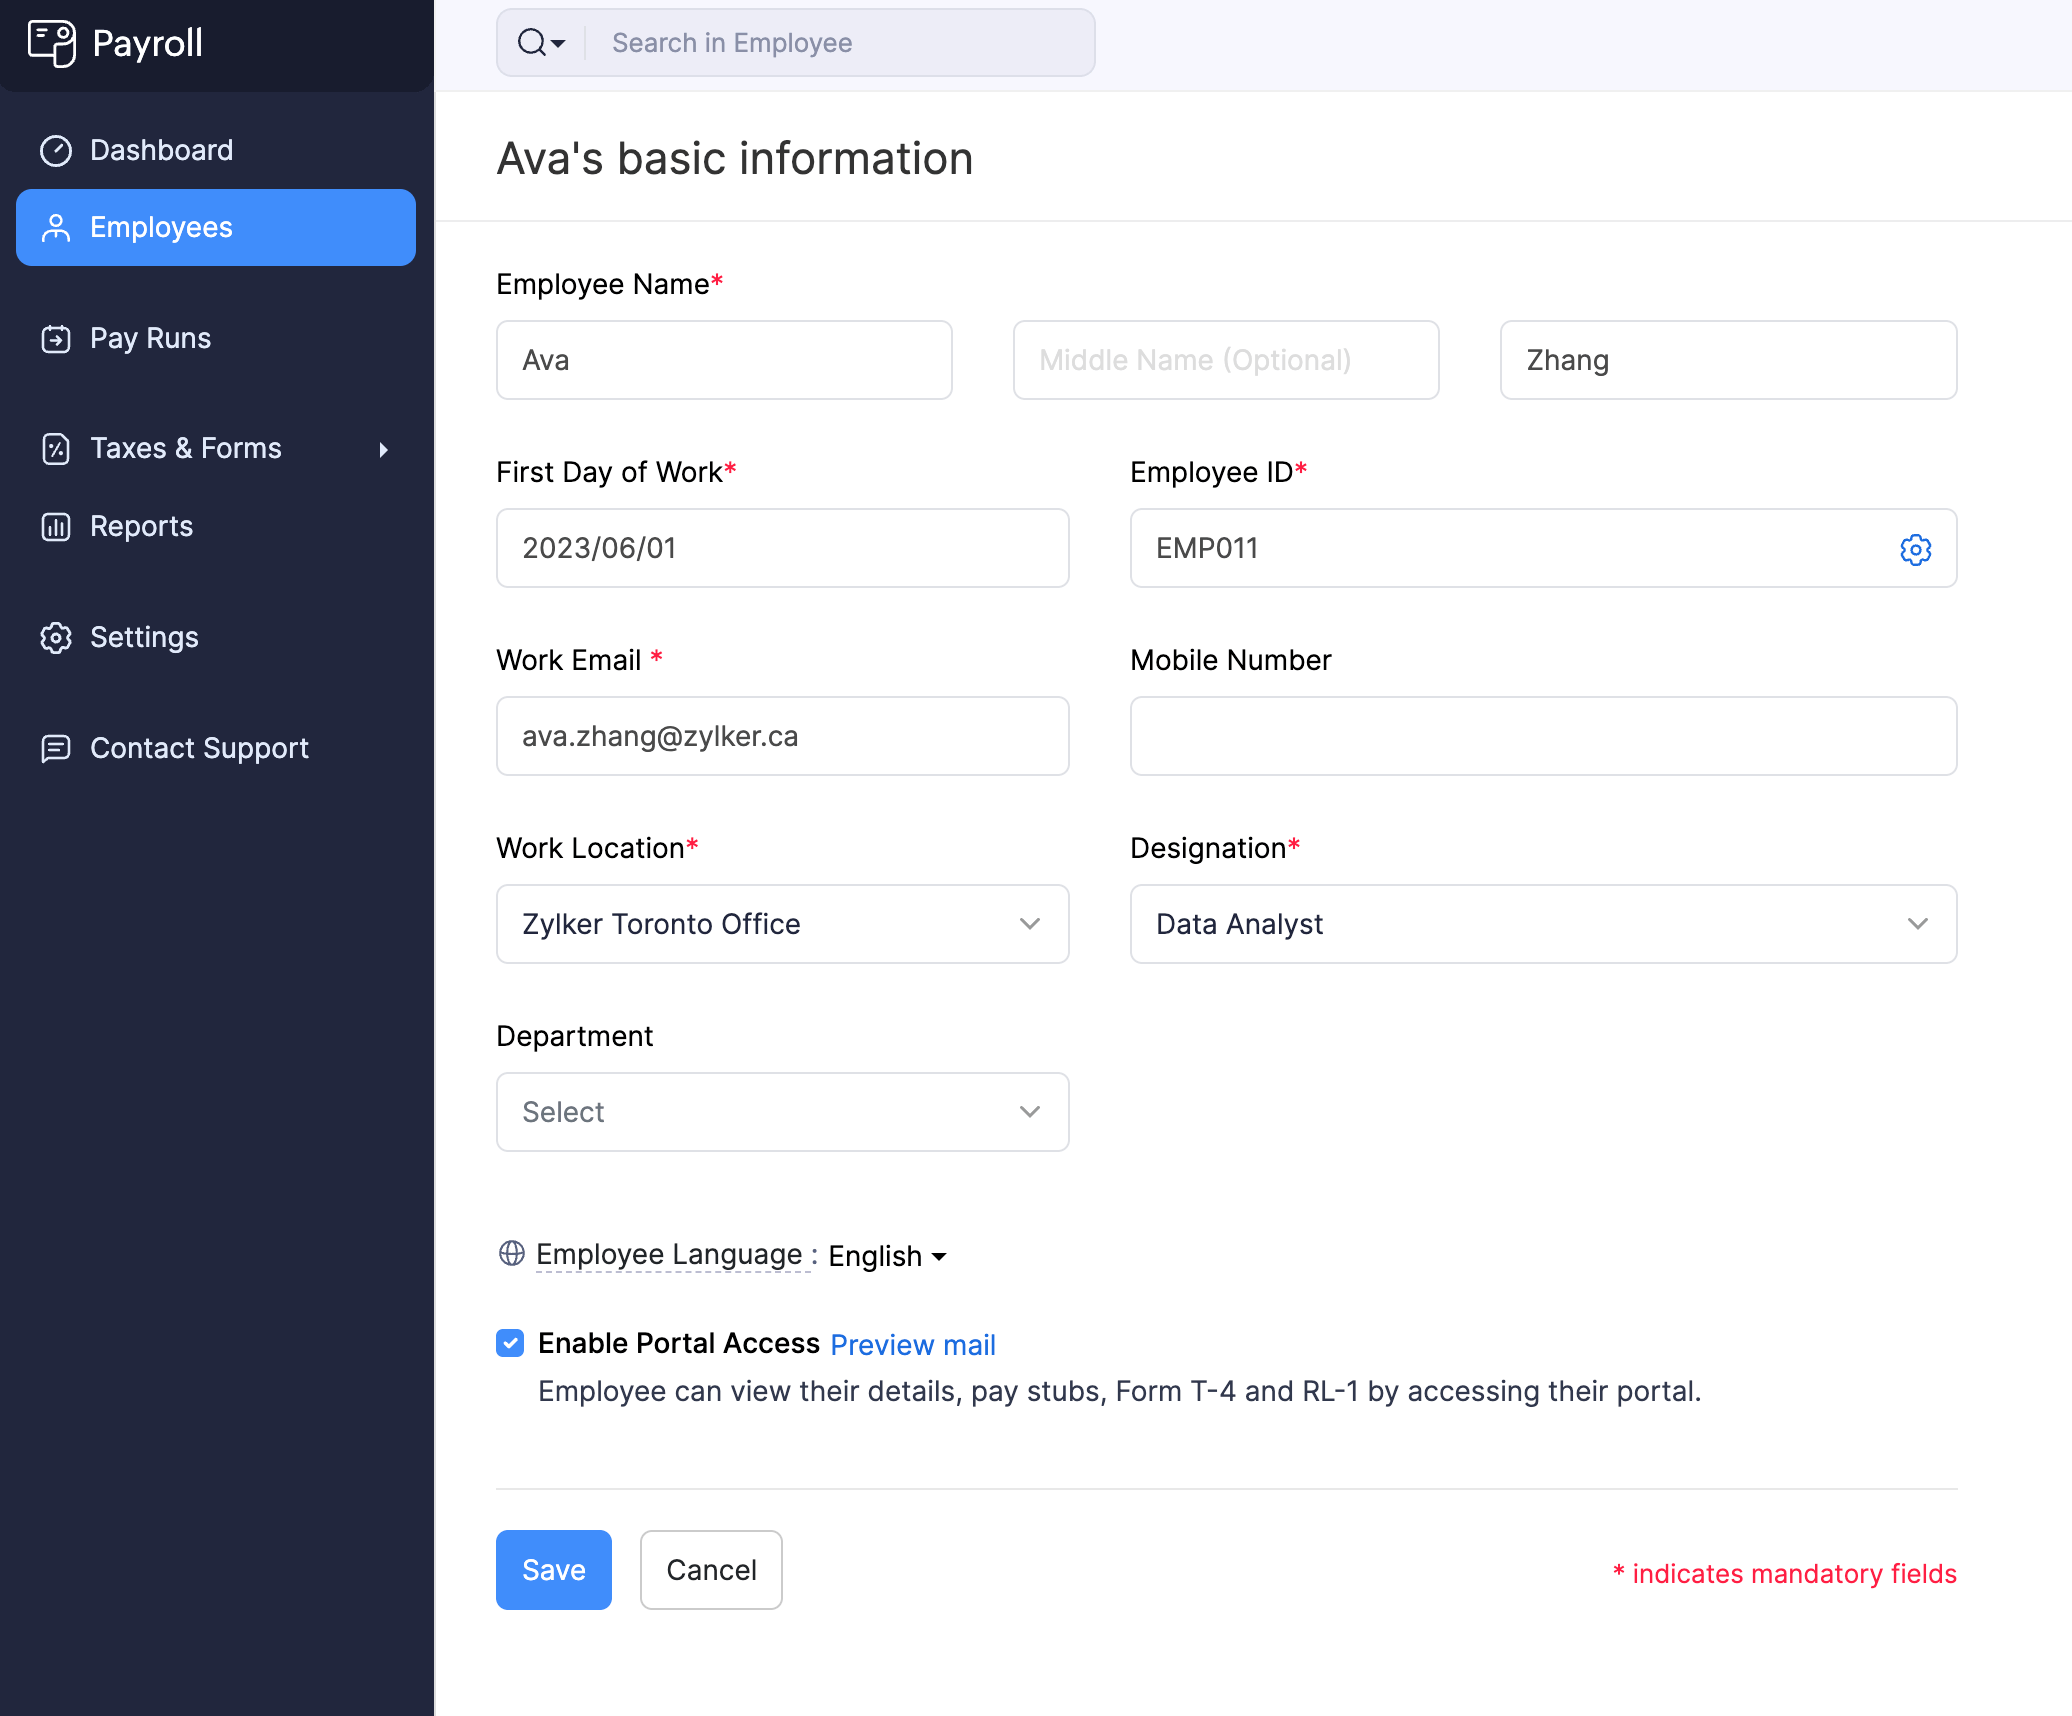Open the Work Location dropdown
The height and width of the screenshot is (1716, 2072).
[782, 924]
